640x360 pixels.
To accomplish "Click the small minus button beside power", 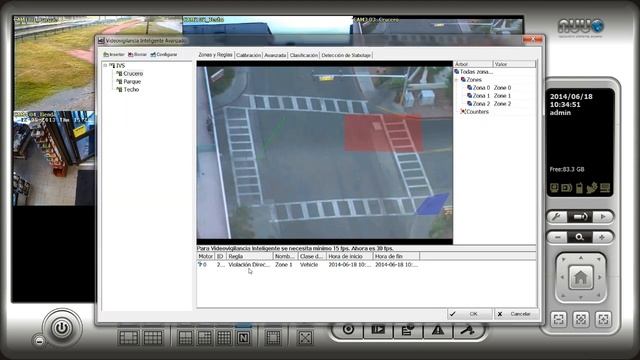I will click(x=39, y=341).
